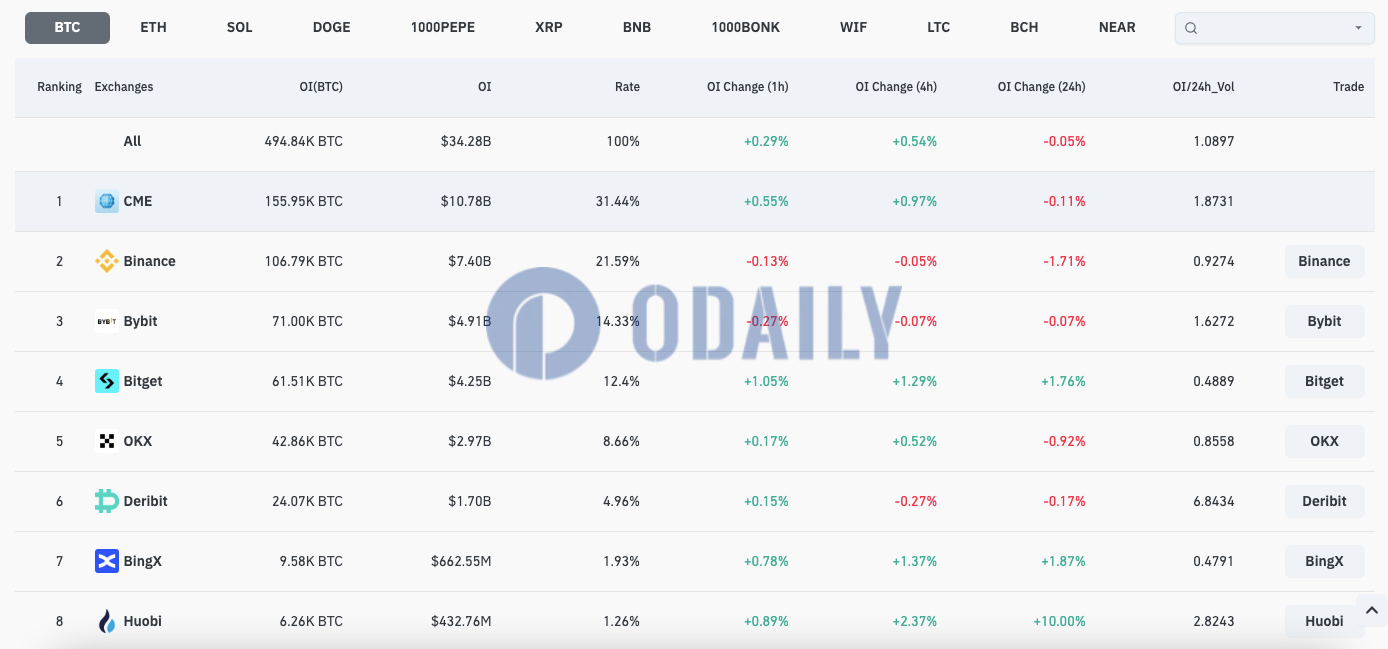Click Binance's $7.40B OI value
1388x649 pixels.
(x=469, y=261)
